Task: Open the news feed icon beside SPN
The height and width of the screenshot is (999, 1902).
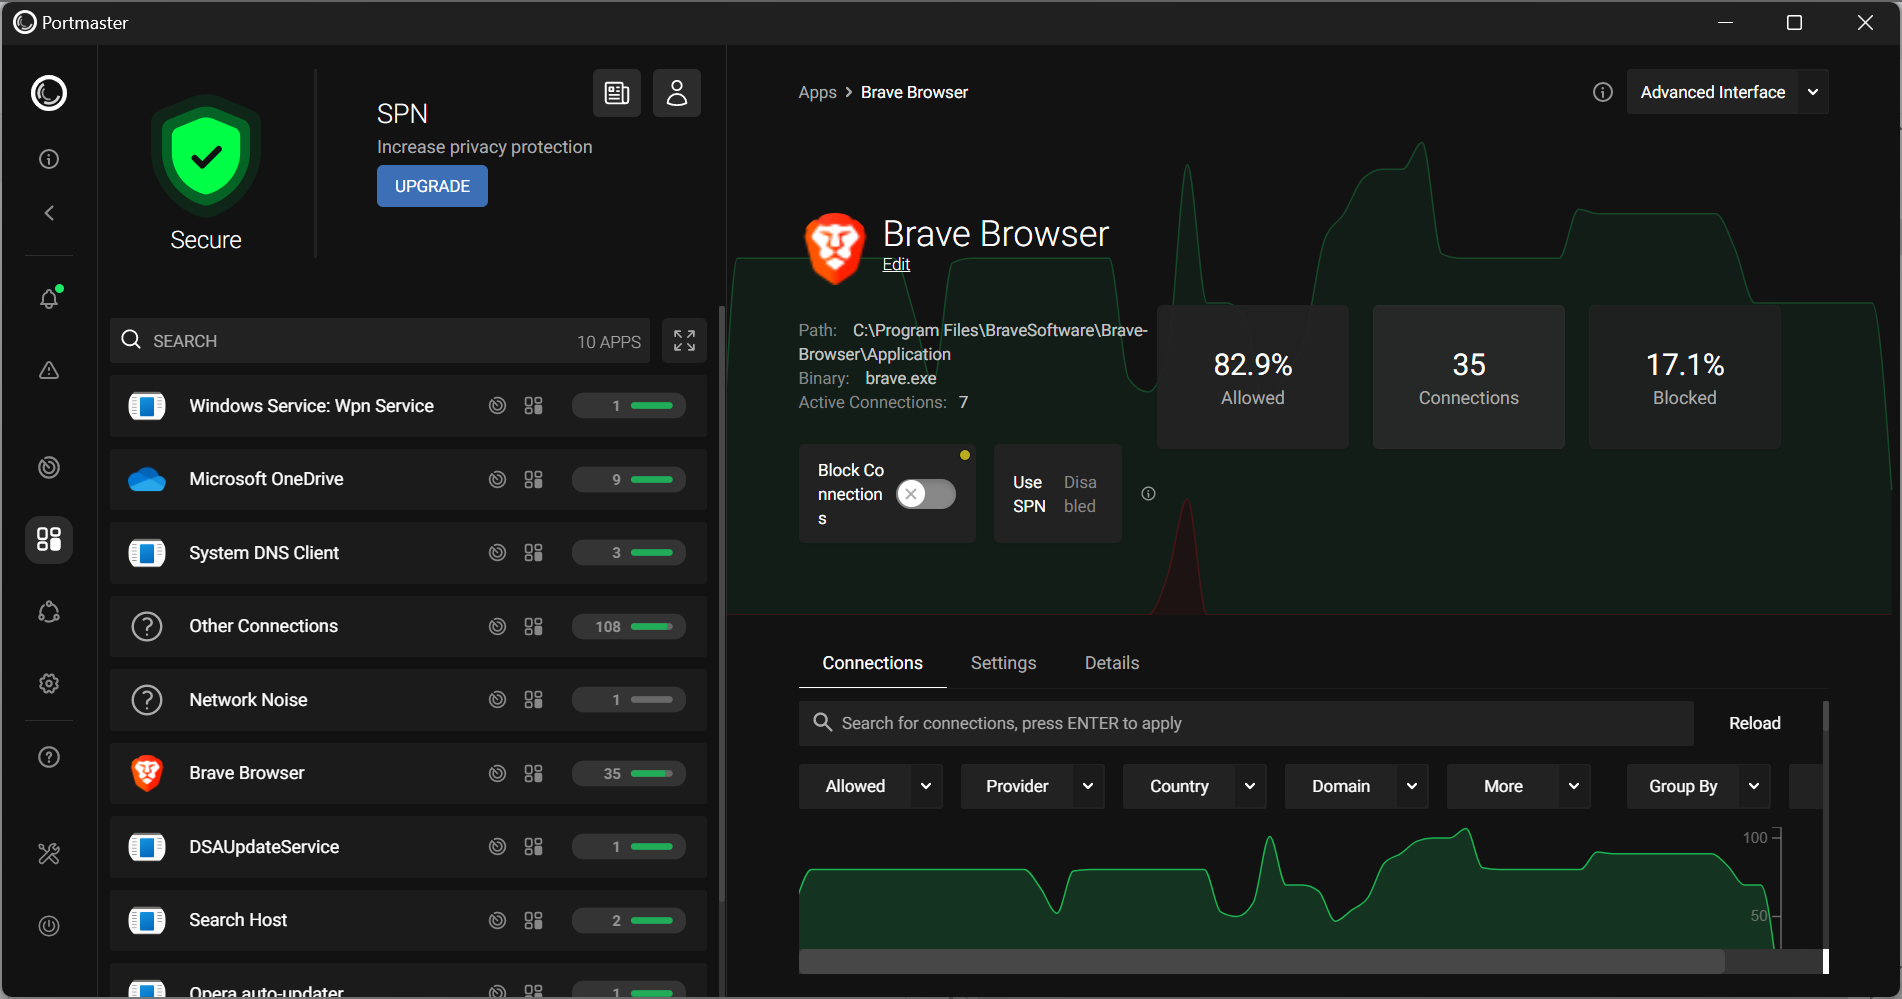Action: pyautogui.click(x=617, y=93)
